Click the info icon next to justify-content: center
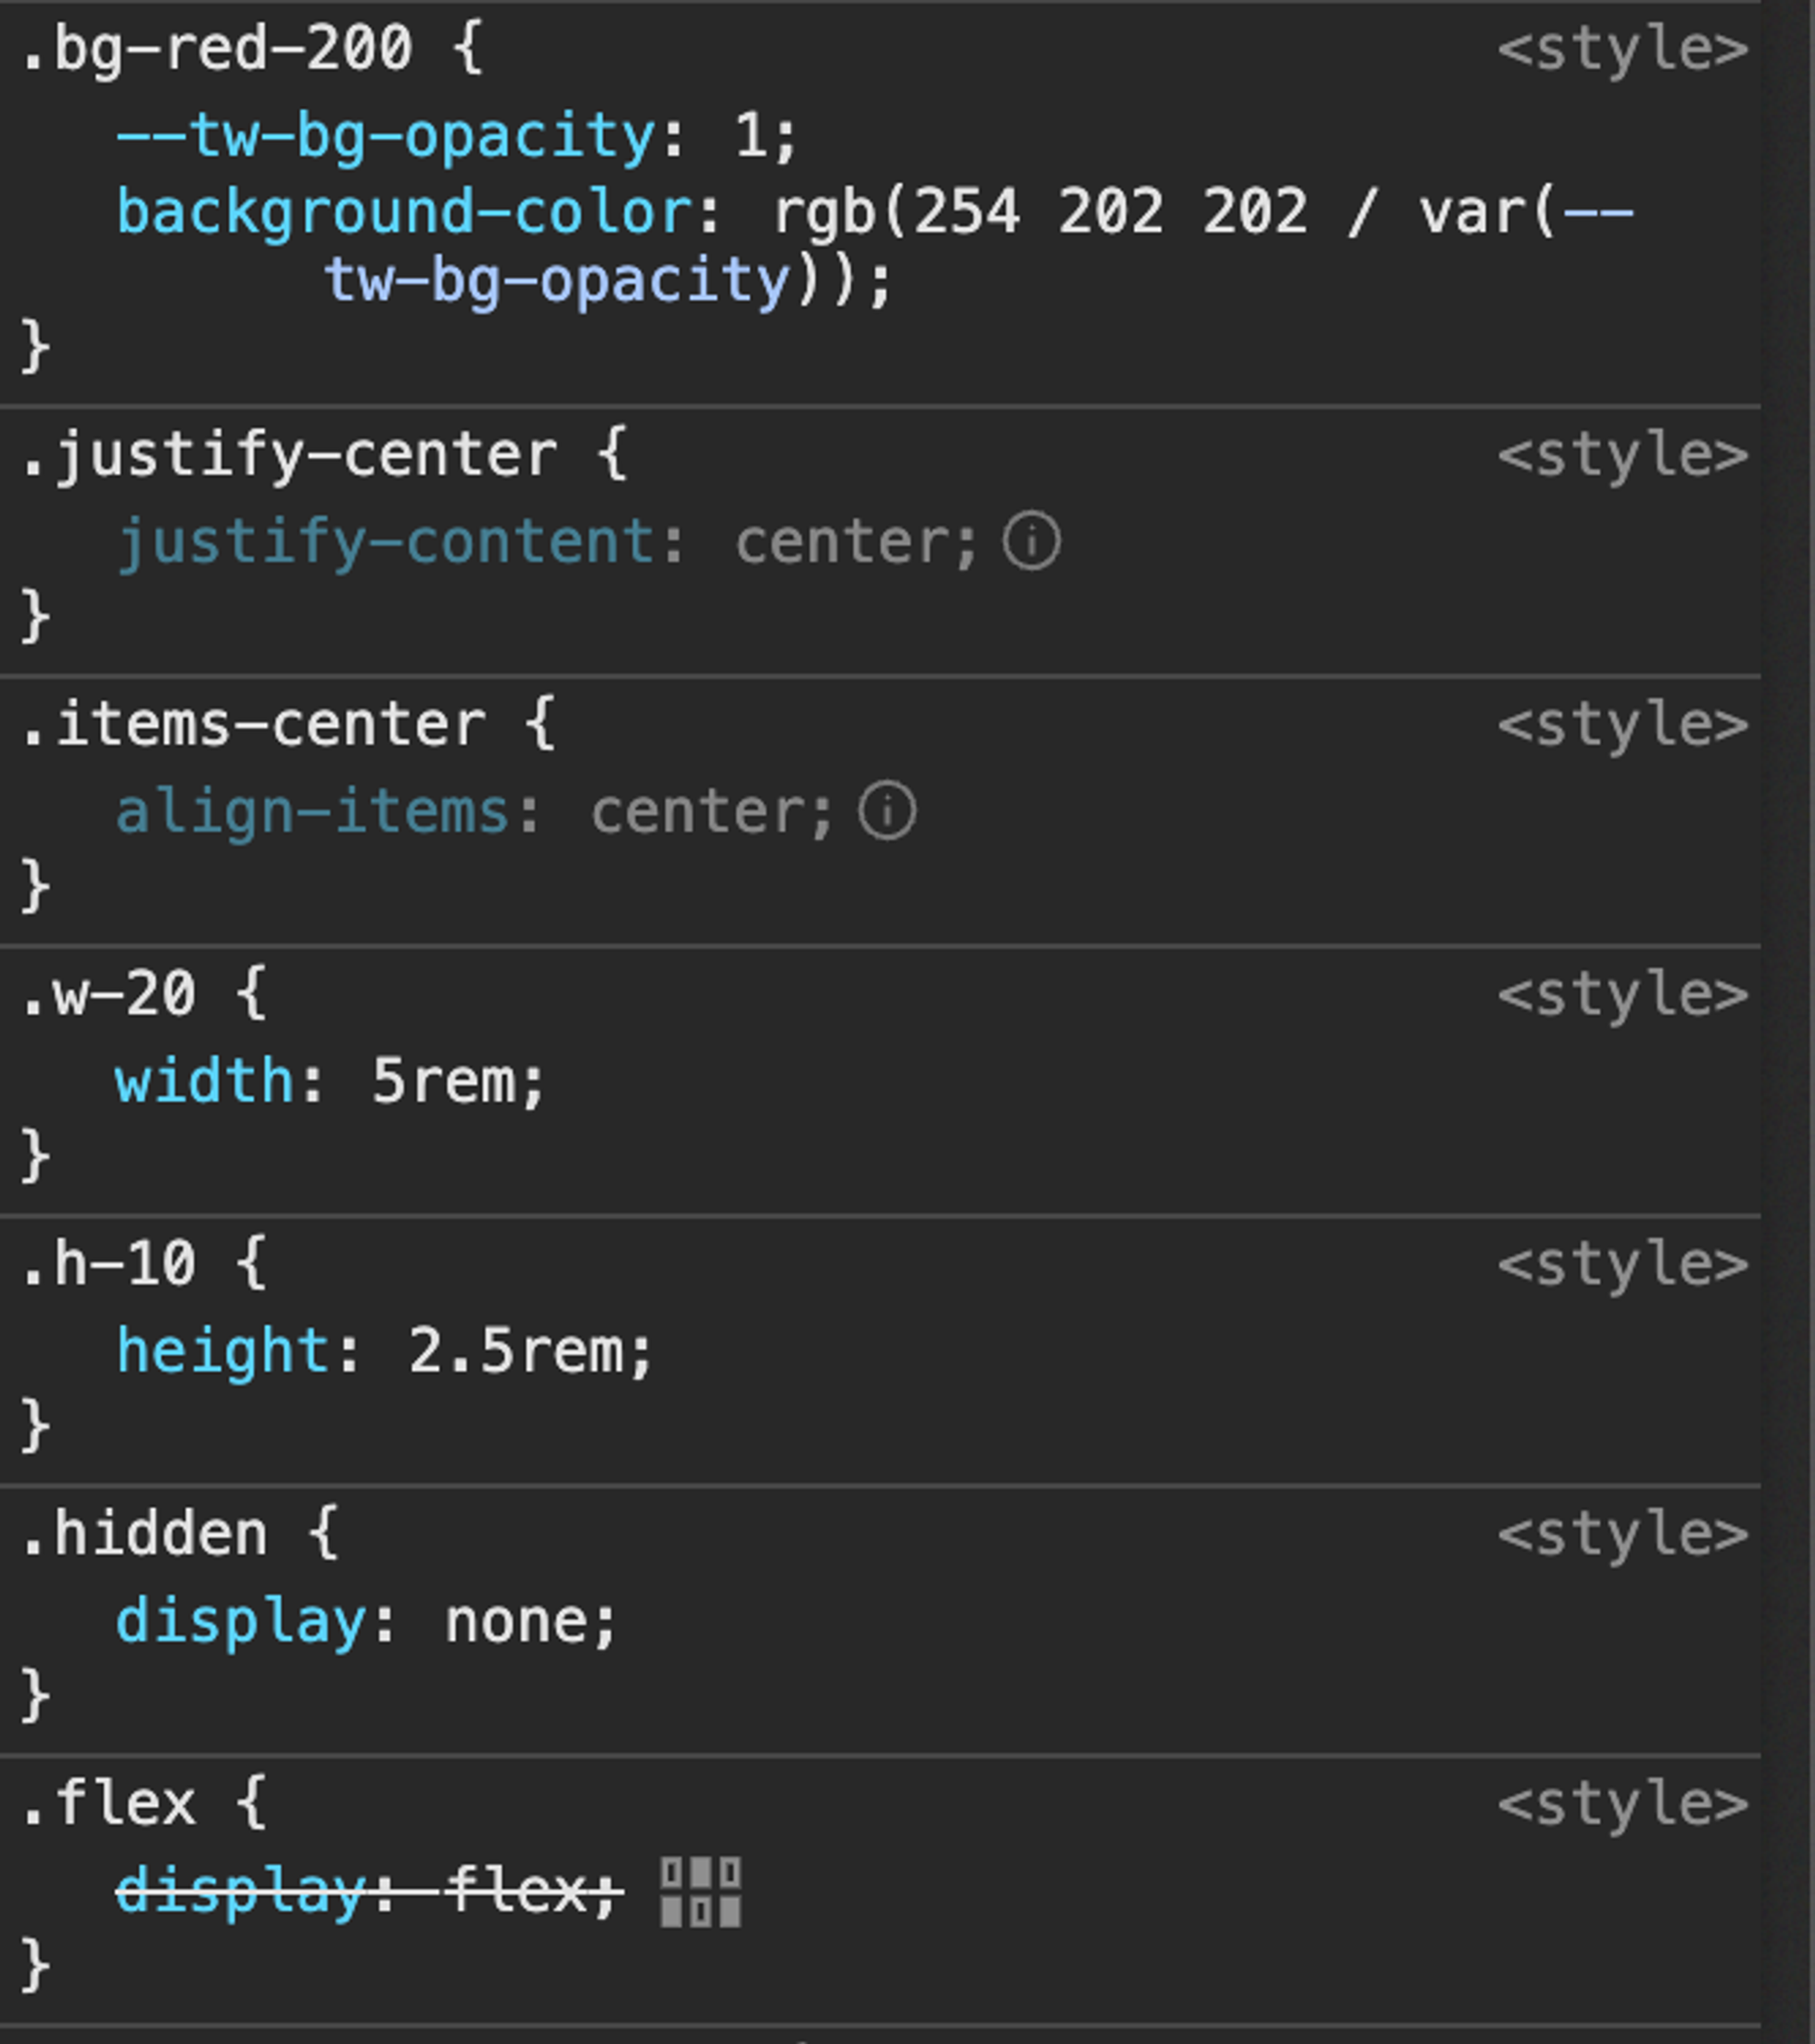1815x2044 pixels. pyautogui.click(x=1032, y=541)
